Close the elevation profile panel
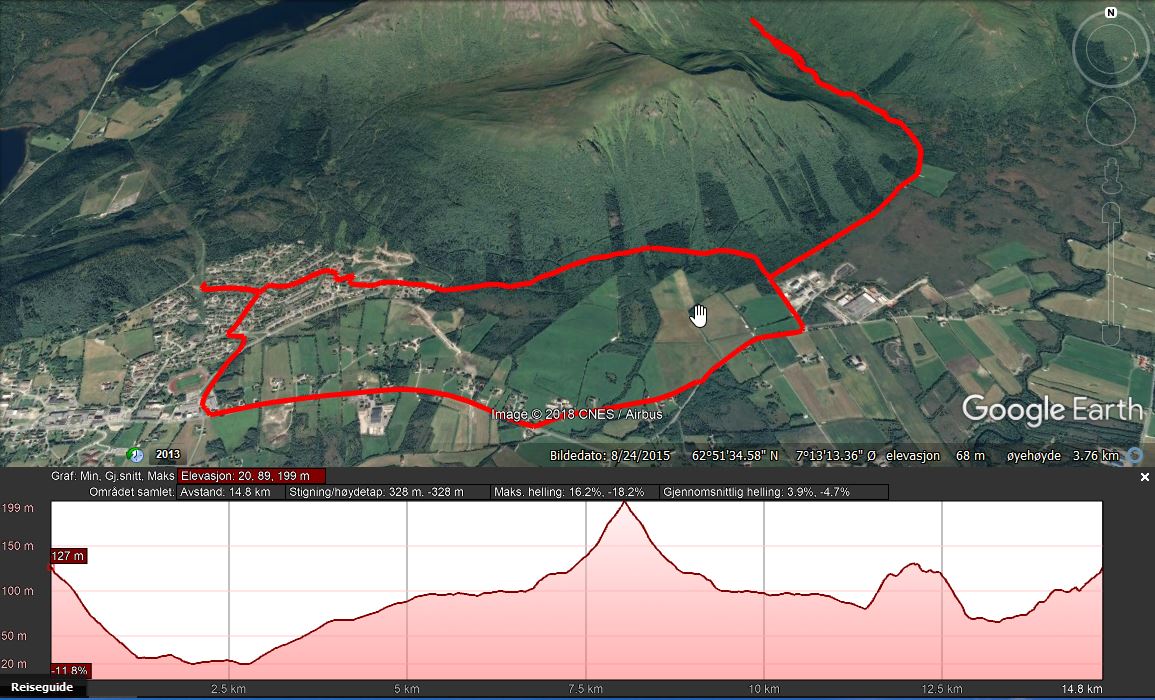Image resolution: width=1155 pixels, height=700 pixels. 1145,477
